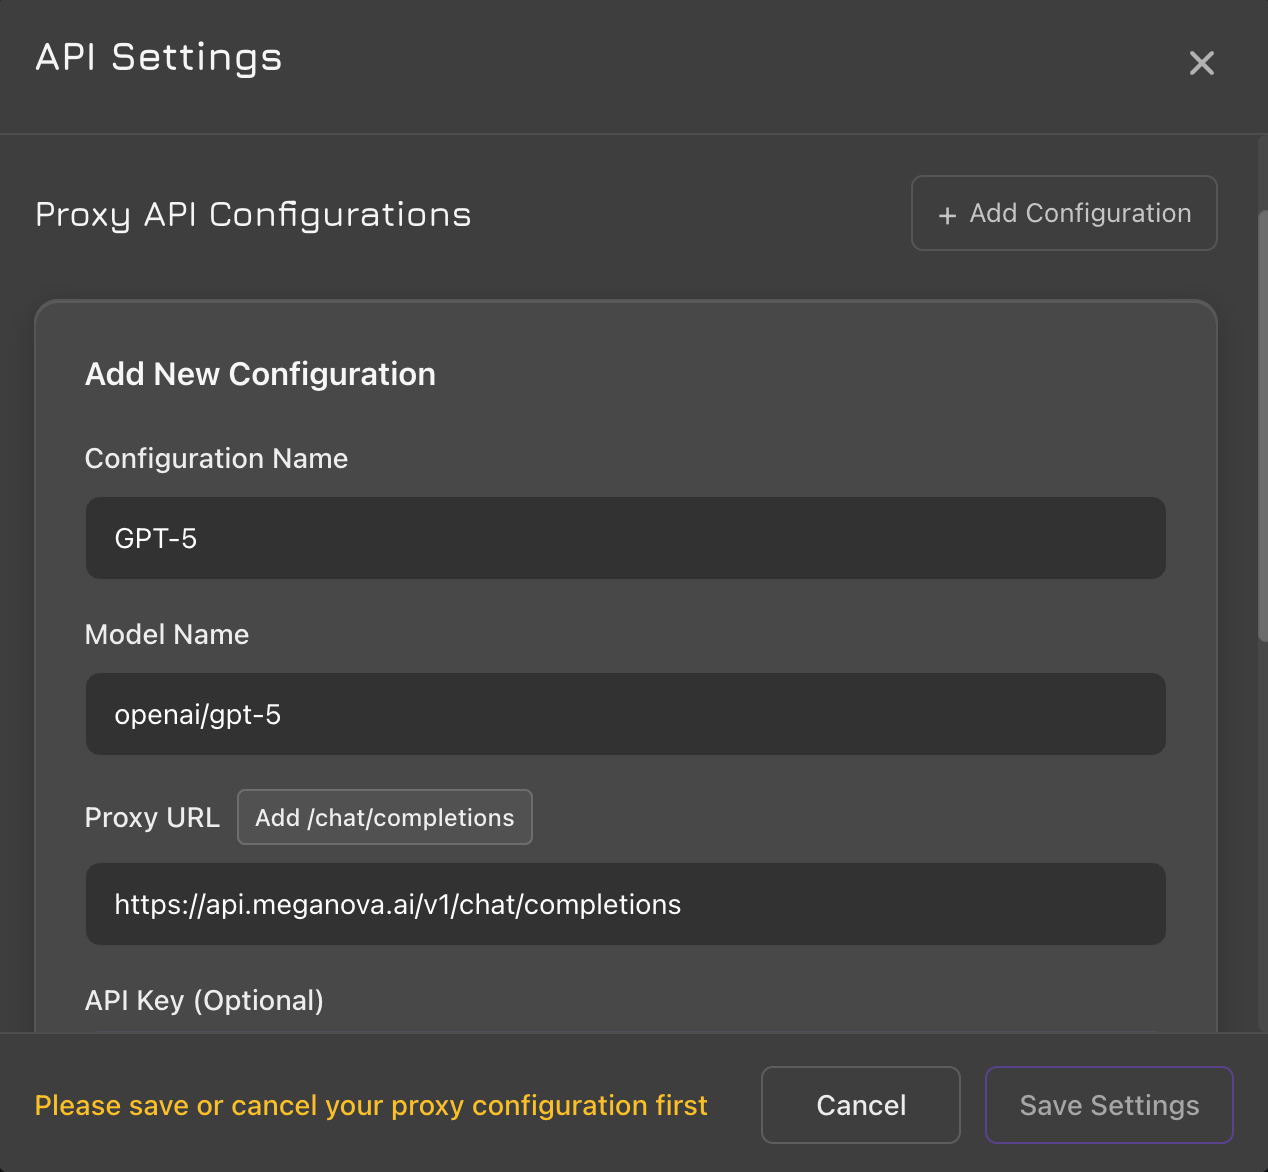Click the API Settings dialog title
1268x1172 pixels.
pyautogui.click(x=159, y=58)
